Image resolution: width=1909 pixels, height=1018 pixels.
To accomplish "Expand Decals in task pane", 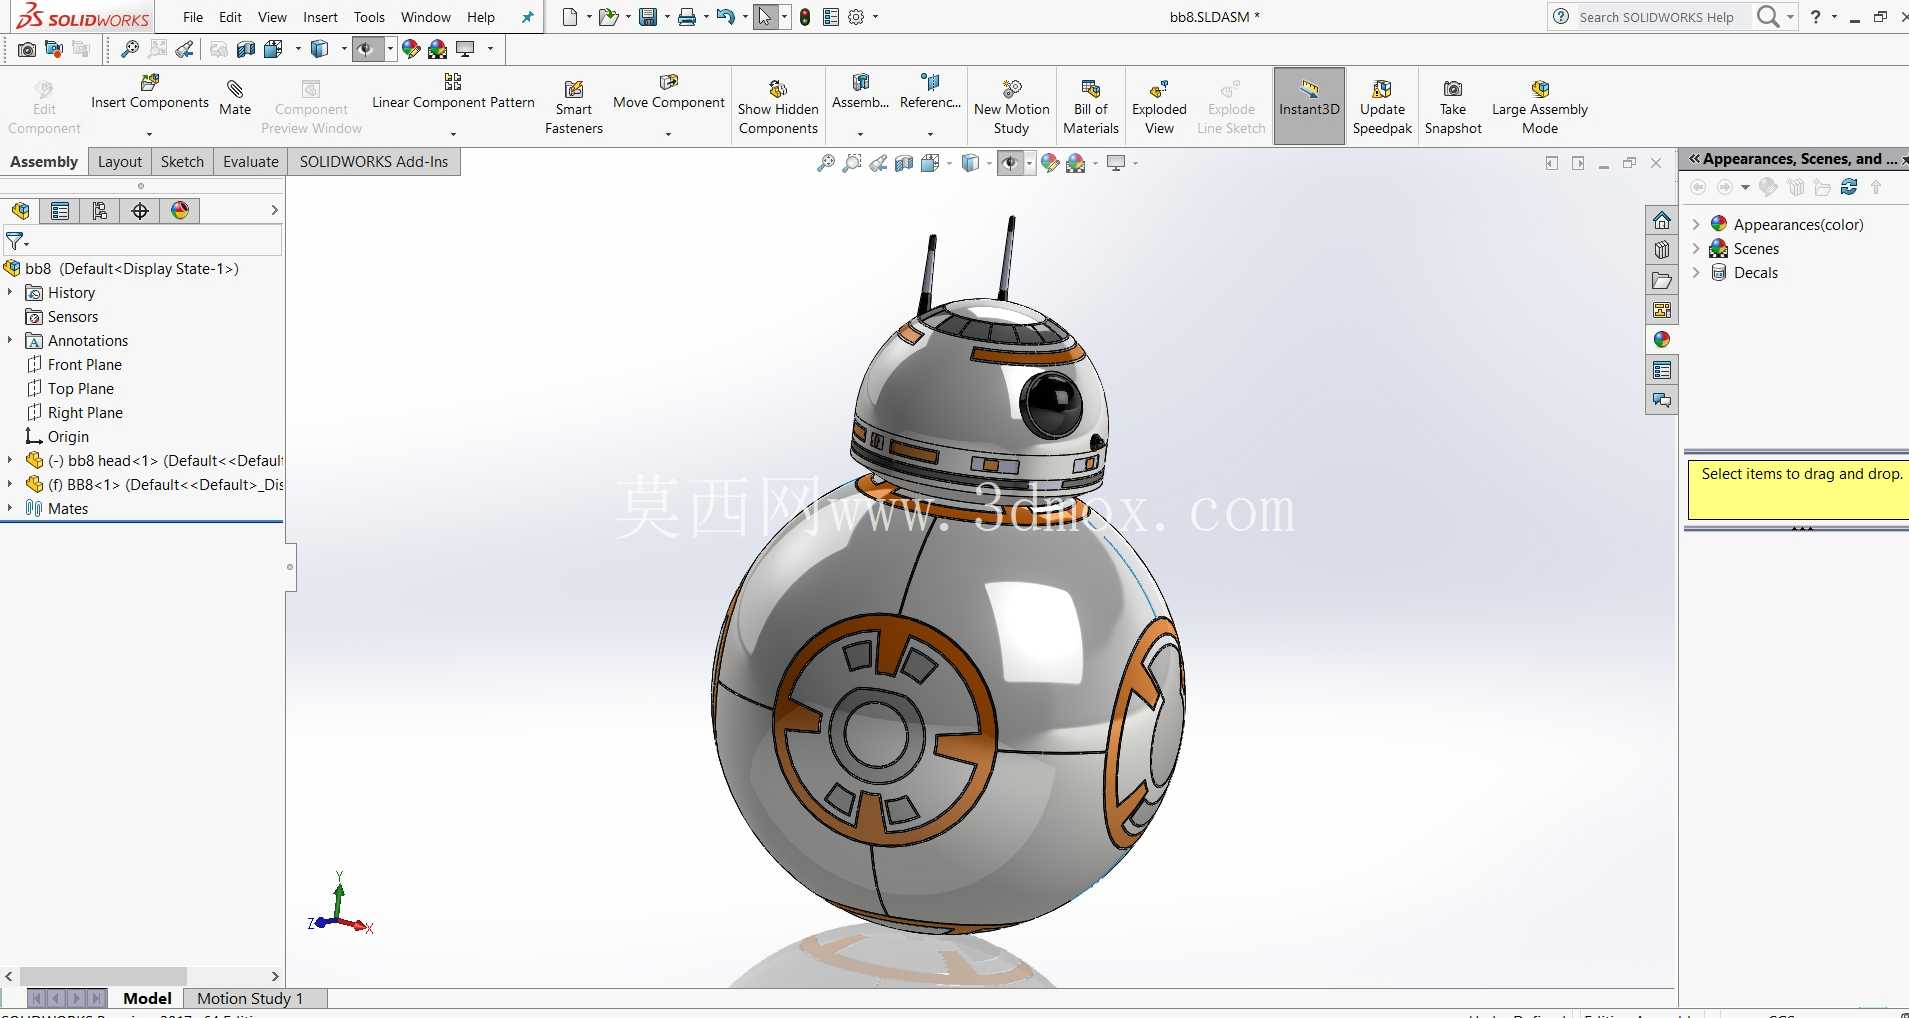I will [x=1696, y=272].
